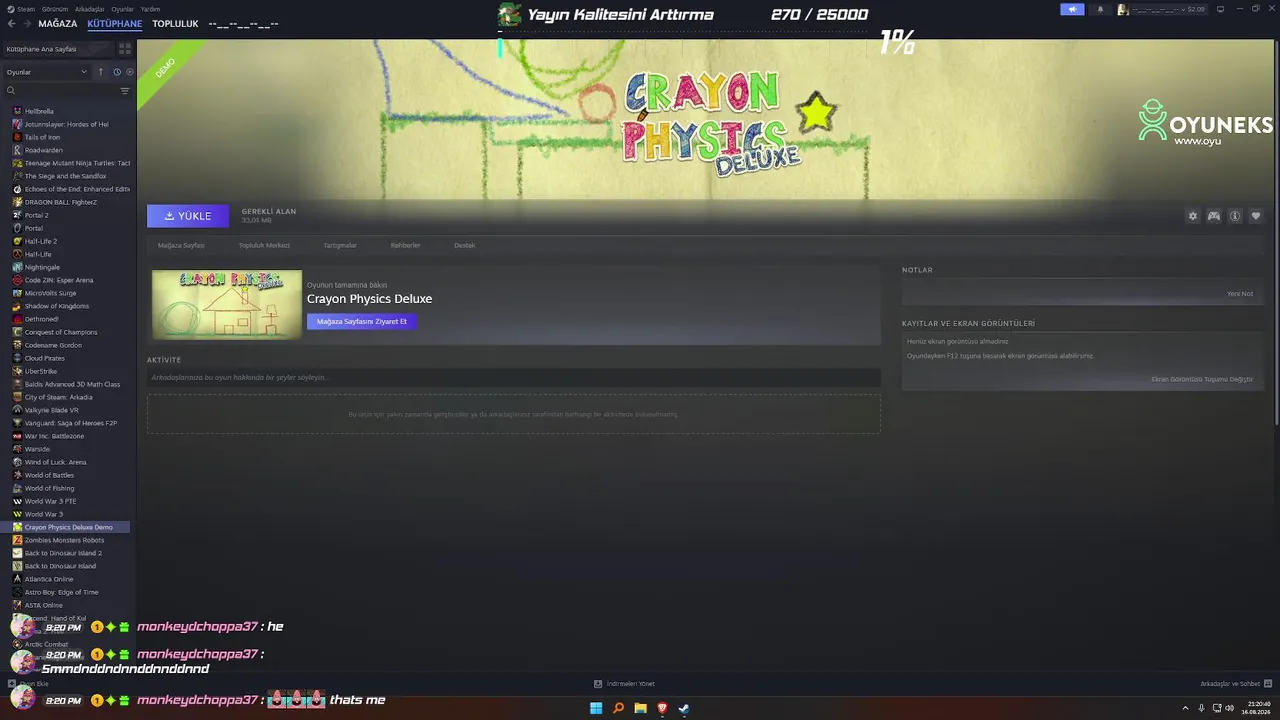Switch to the KÜTÜPHANE tab
This screenshot has height=720, width=1280.
pos(115,24)
